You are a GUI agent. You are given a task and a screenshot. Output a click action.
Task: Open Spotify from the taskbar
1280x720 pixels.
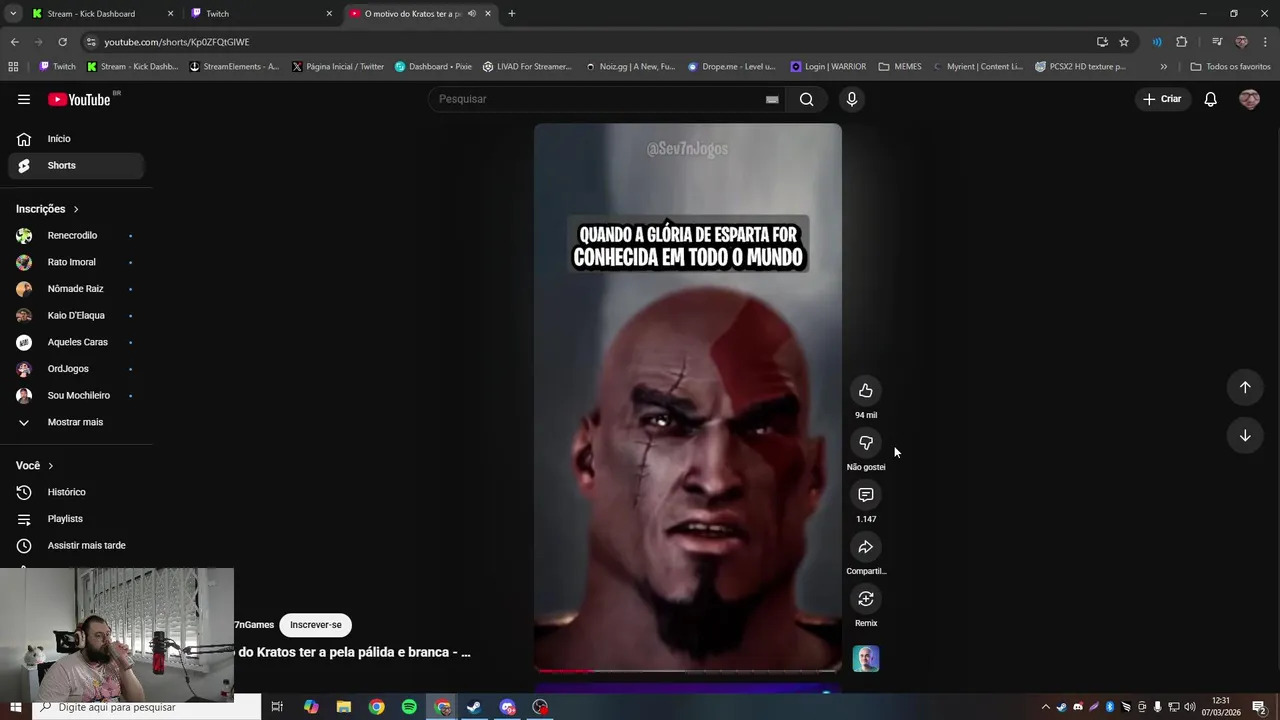pyautogui.click(x=409, y=707)
